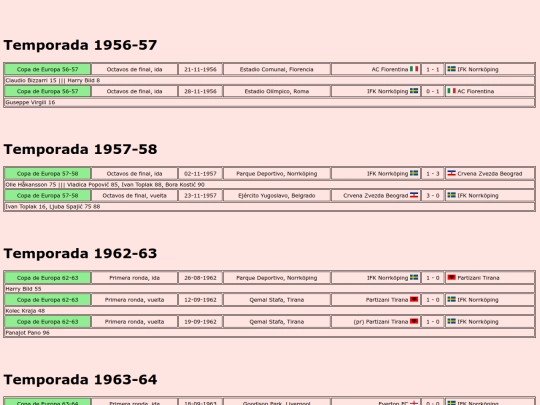Viewport: 540px width, 405px height.
Task: Click 'Copa de Europa 56-57' in the 21-11-1956 row
Action: tap(48, 69)
